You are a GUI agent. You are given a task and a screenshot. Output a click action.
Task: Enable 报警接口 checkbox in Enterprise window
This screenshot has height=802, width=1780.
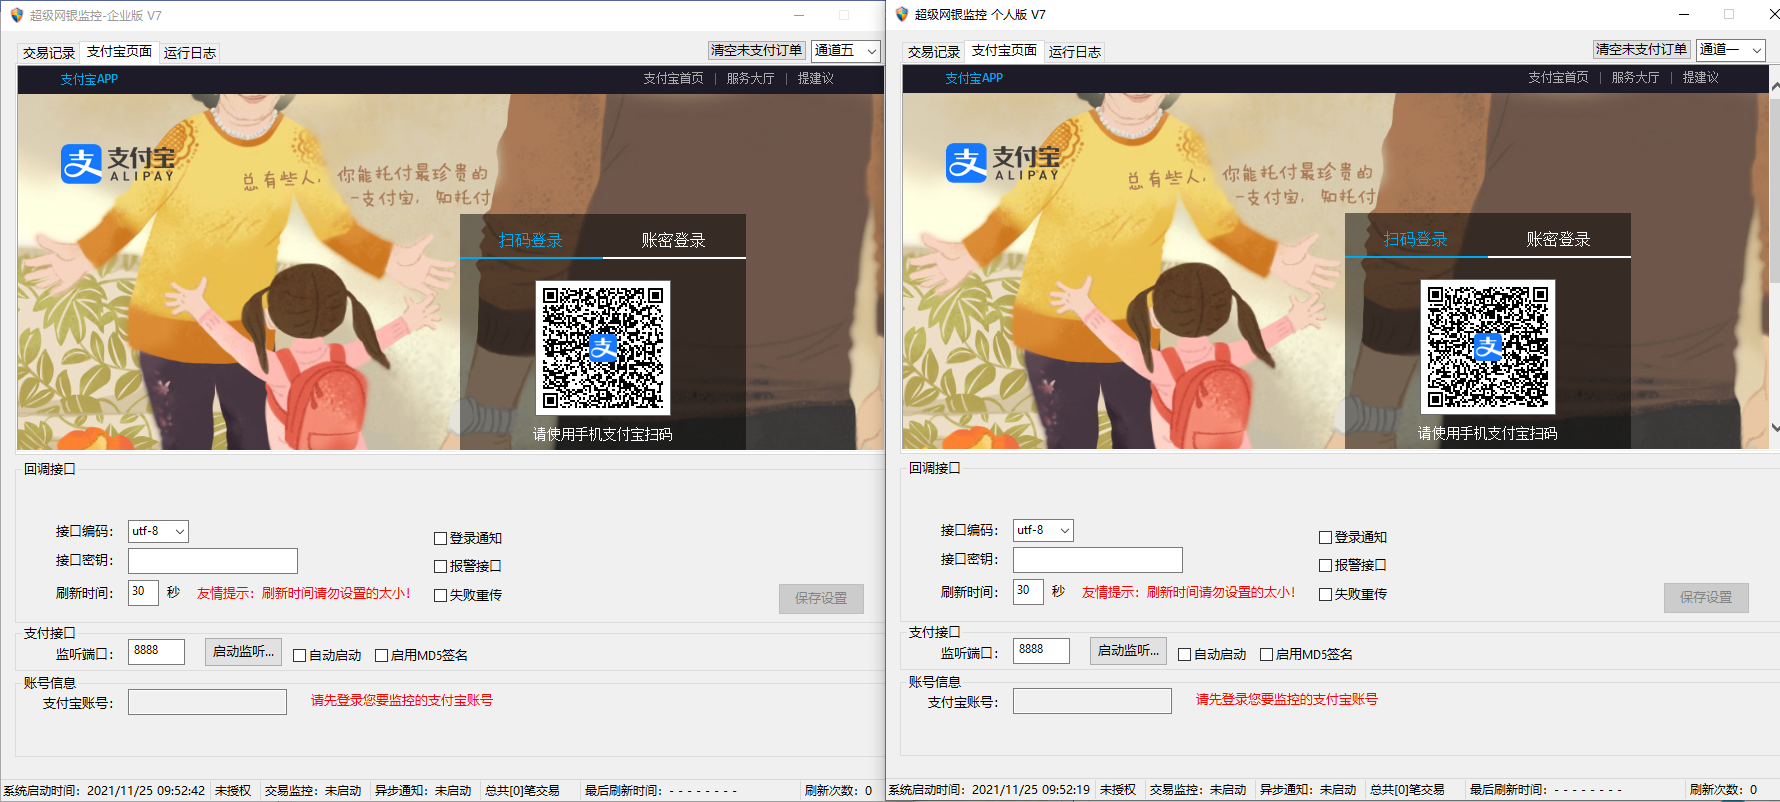(x=440, y=566)
